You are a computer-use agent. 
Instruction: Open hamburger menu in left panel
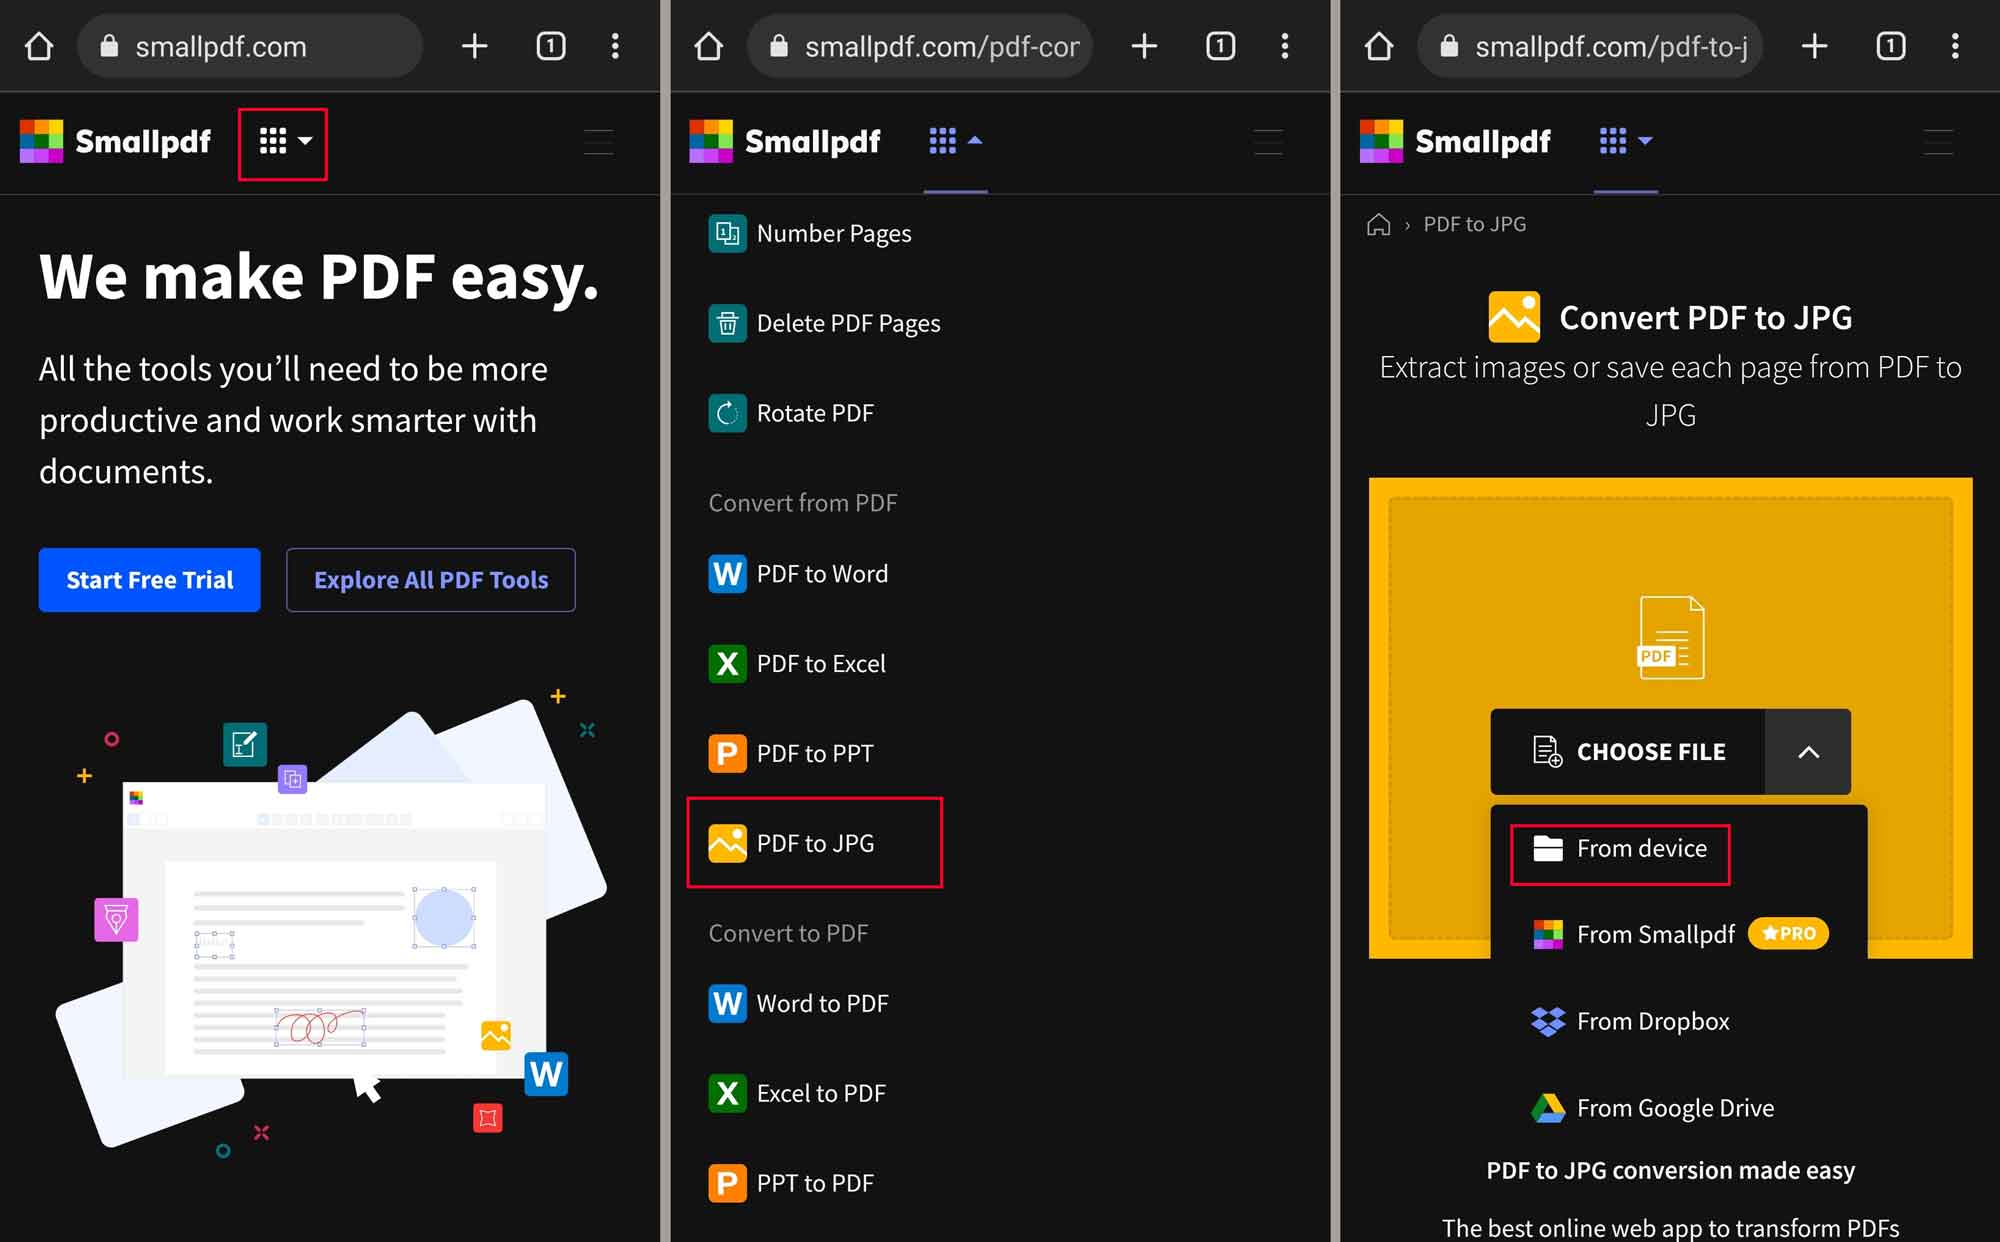[599, 142]
